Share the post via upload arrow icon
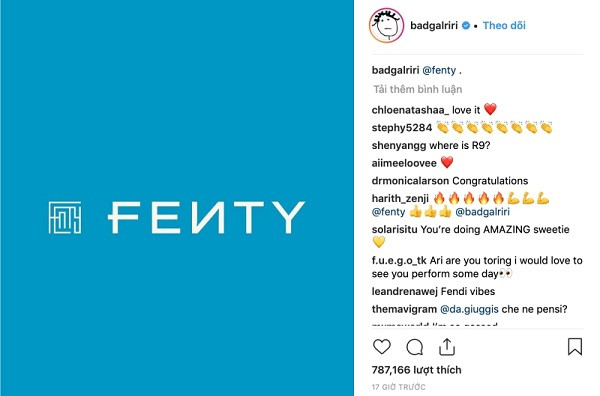Viewport: 600px width, 396px height. pyautogui.click(x=447, y=347)
